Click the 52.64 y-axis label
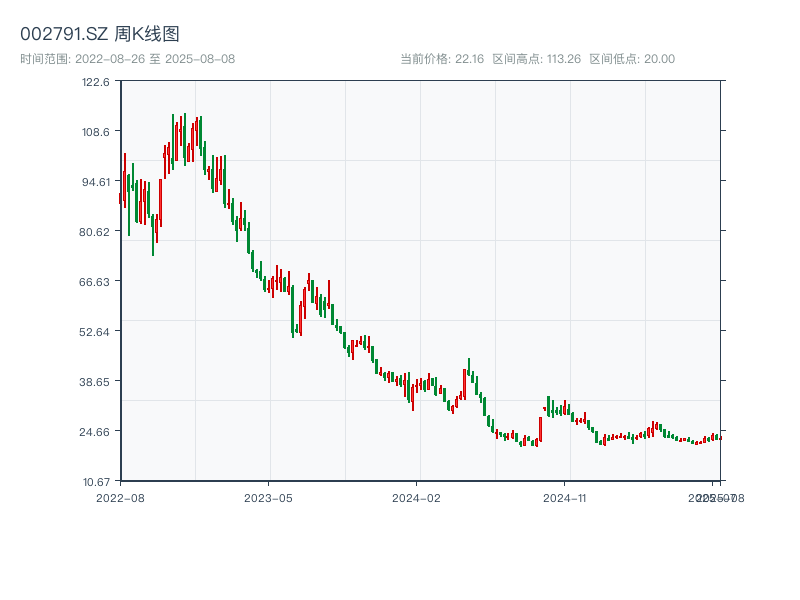The image size is (800, 600). click(95, 332)
